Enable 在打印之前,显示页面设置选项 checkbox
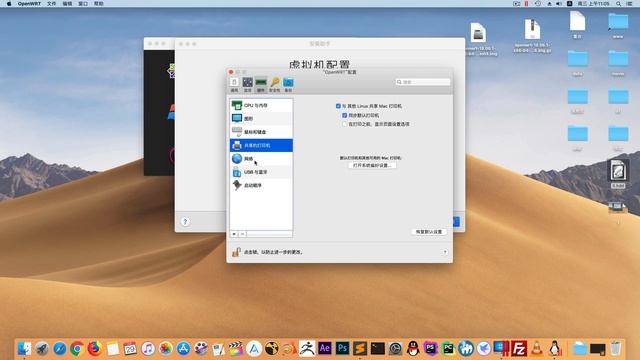The height and width of the screenshot is (360, 640). pyautogui.click(x=344, y=124)
